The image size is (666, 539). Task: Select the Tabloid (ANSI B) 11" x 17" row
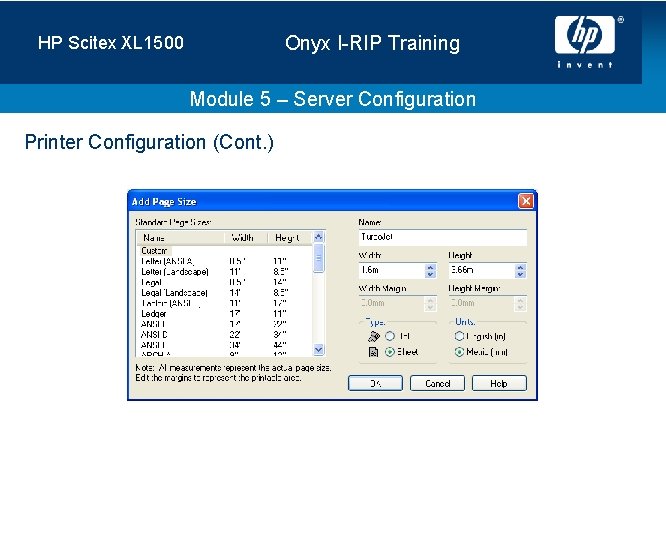[225, 303]
